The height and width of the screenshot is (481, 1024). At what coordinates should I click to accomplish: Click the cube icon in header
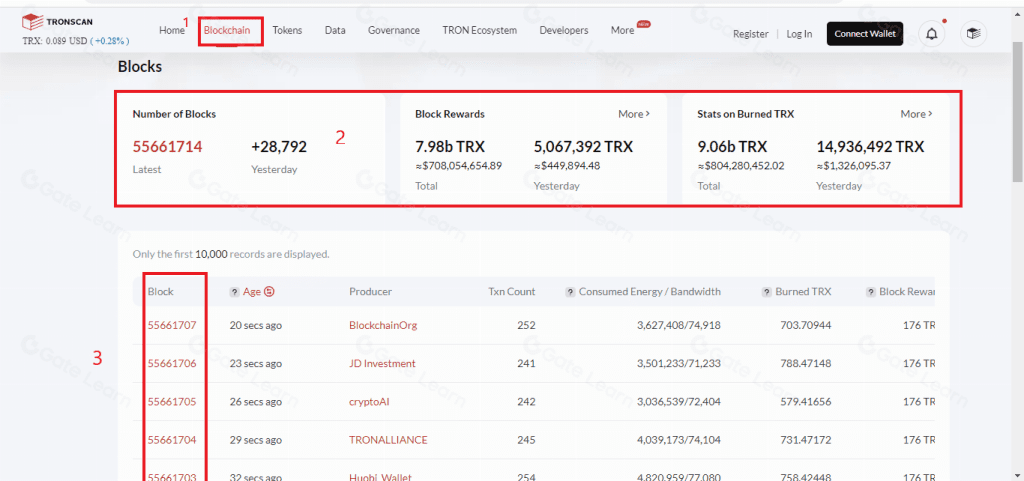972,33
